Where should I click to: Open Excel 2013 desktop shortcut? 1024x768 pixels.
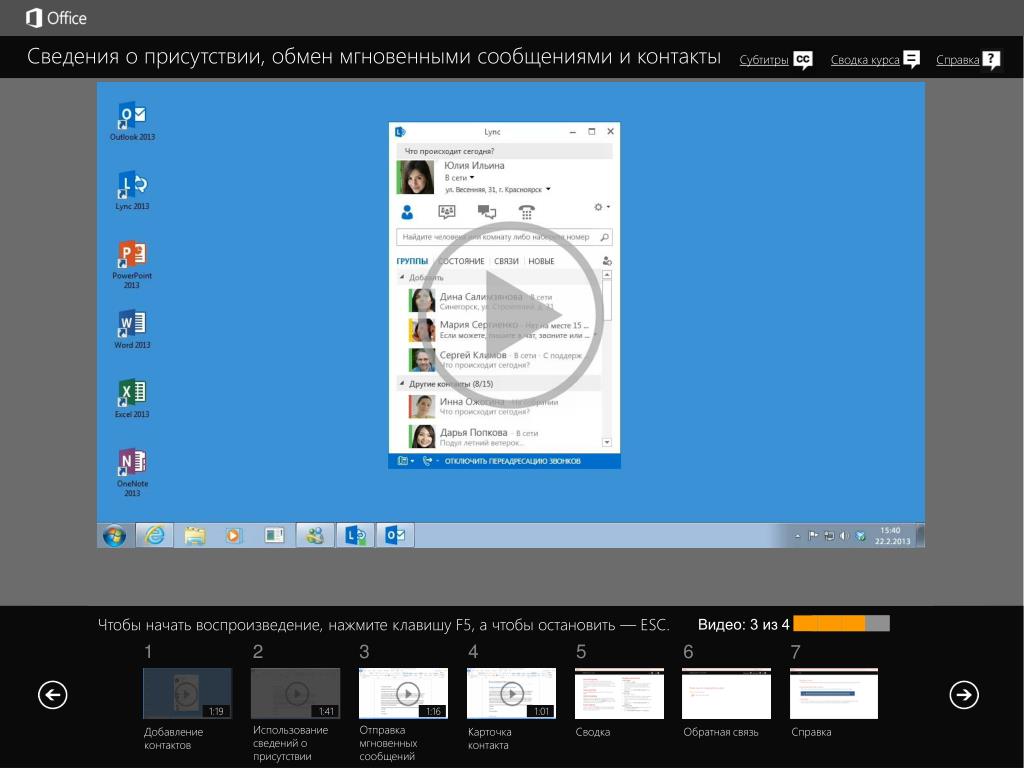coord(133,398)
